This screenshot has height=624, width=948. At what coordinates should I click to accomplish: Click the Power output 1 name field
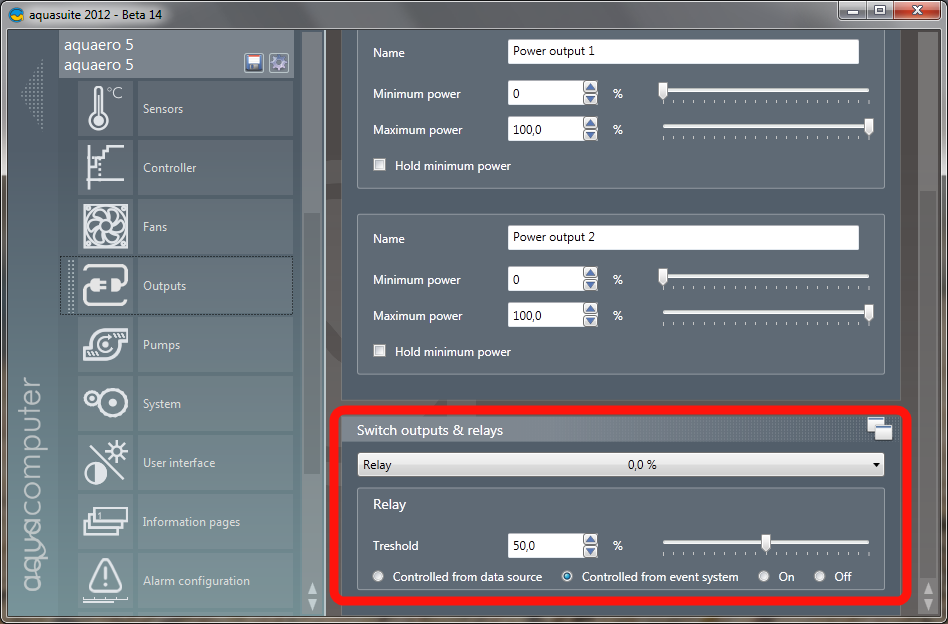coord(683,51)
